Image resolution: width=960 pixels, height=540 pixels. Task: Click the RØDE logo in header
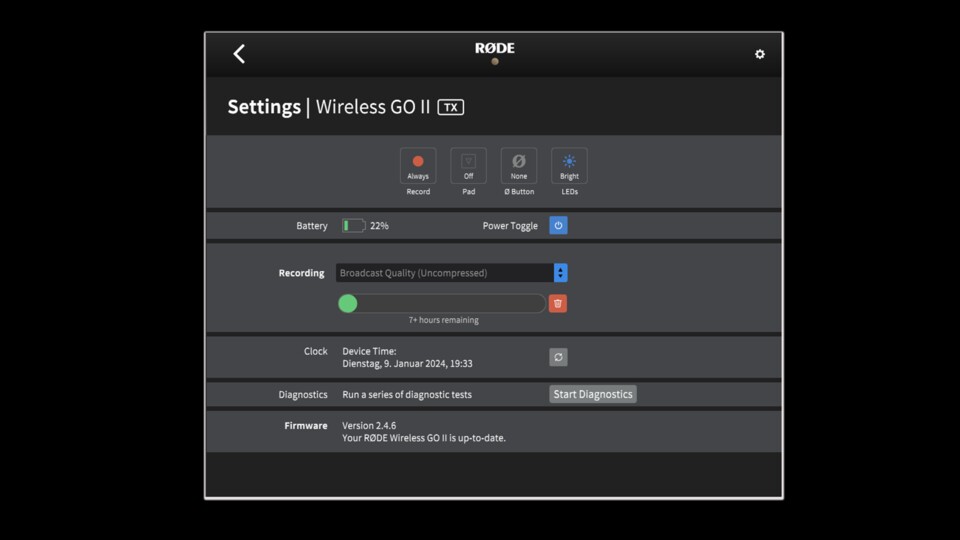494,49
